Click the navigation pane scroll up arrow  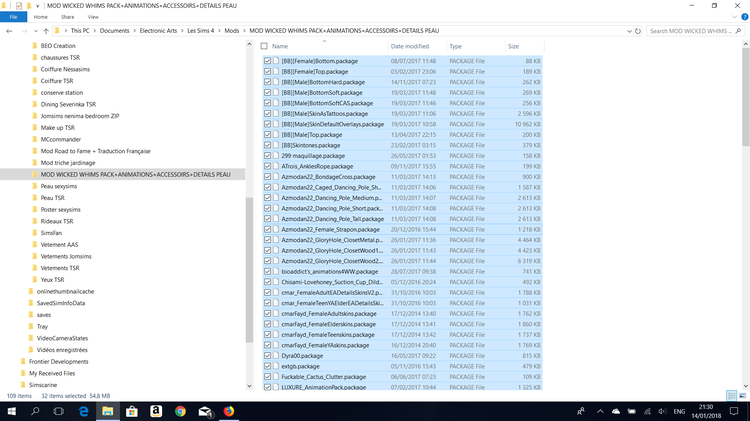pos(249,44)
